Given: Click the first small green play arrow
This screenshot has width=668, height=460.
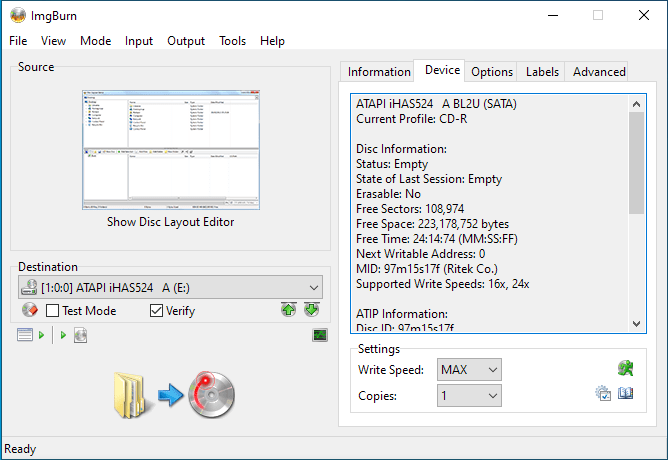Looking at the screenshot, I should [41, 335].
